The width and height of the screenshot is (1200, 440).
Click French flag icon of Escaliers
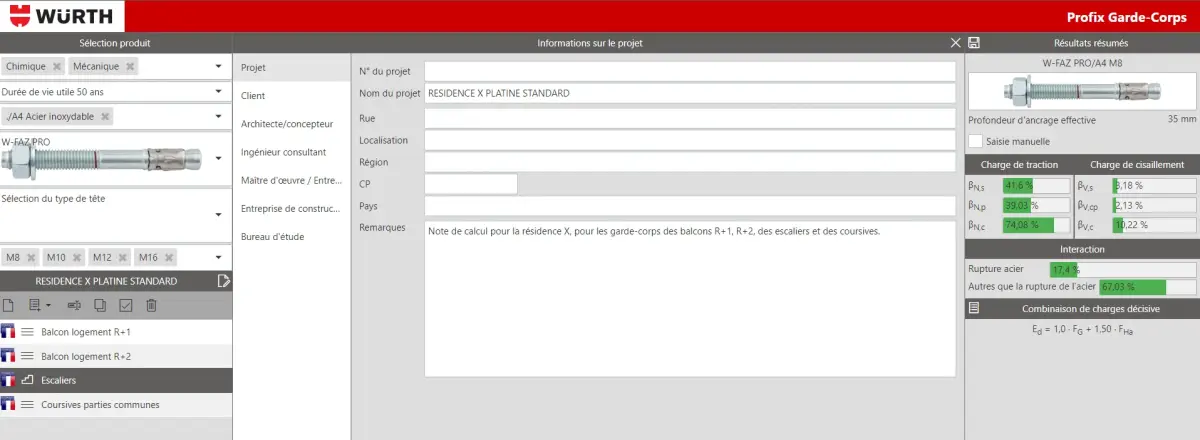[9, 380]
